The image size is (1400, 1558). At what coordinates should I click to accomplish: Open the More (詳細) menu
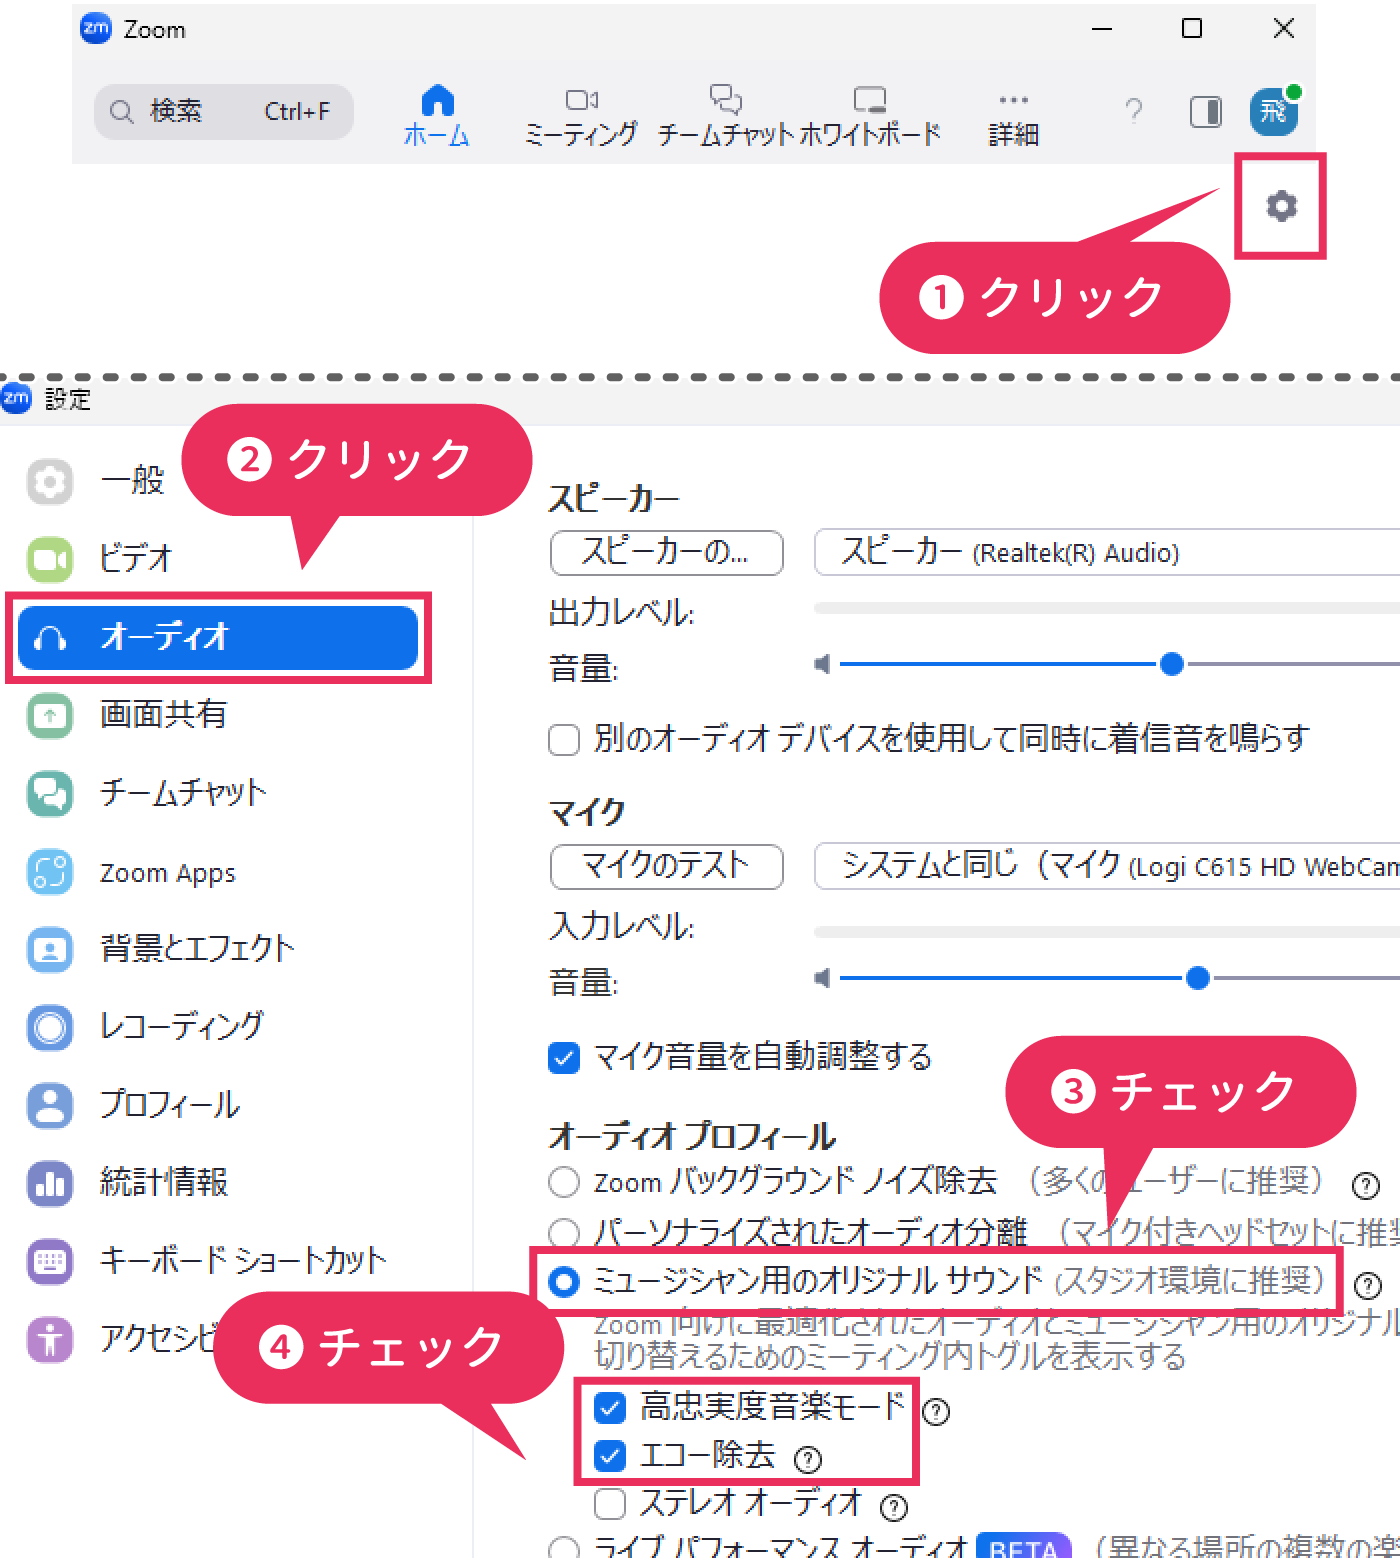1013,116
